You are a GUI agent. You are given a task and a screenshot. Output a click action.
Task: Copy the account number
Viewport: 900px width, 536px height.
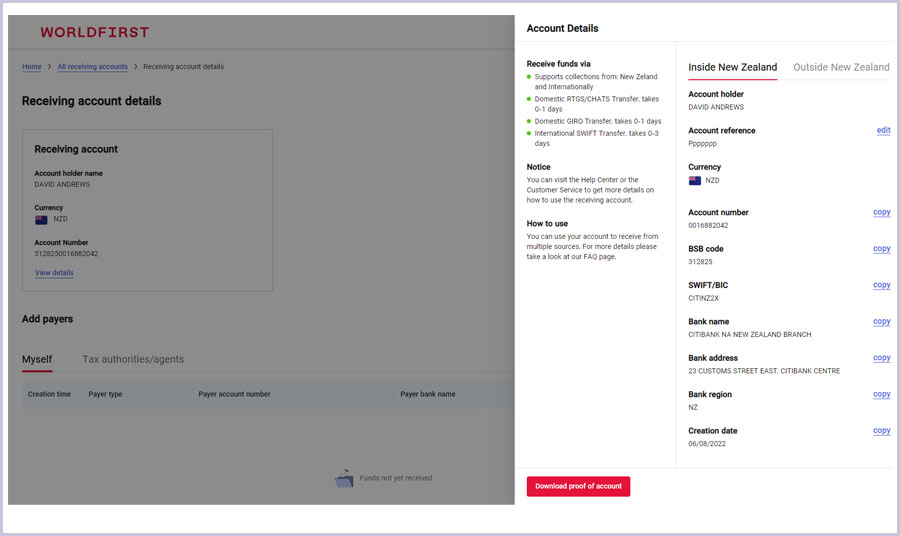click(881, 213)
